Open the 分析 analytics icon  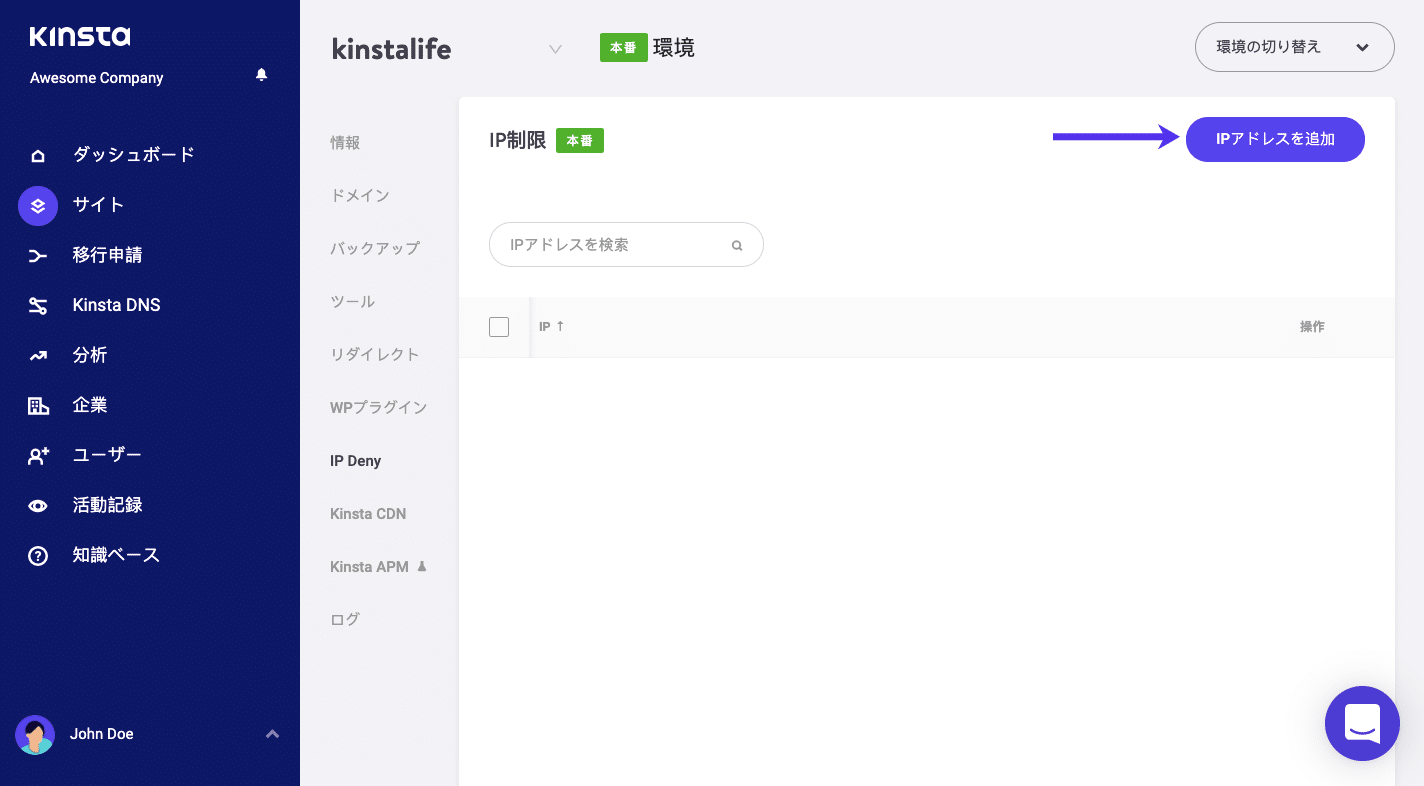pyautogui.click(x=38, y=354)
